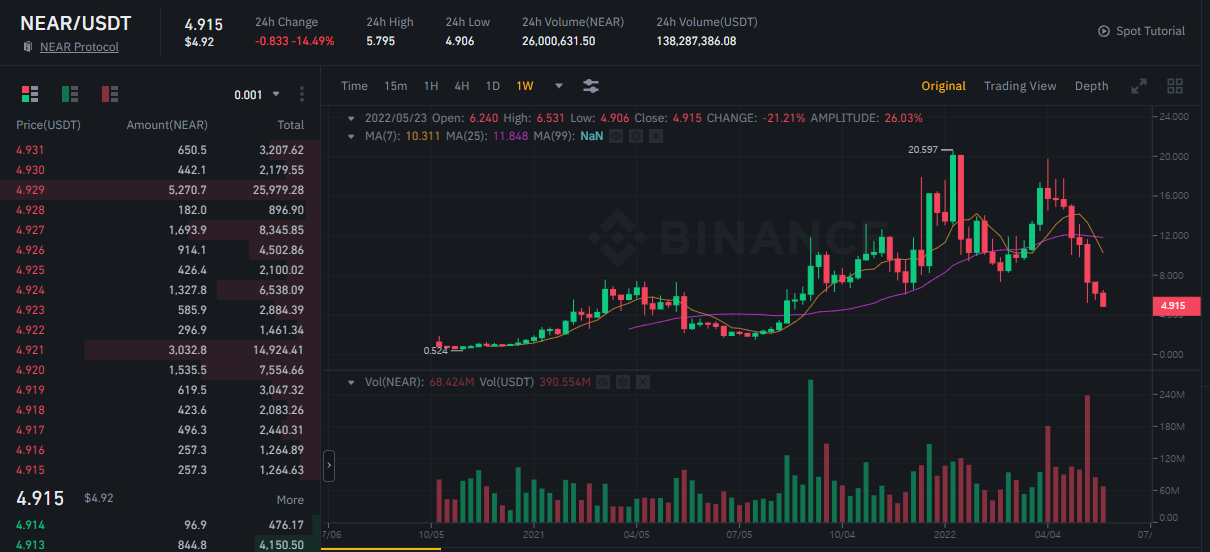Select sell order at price 4.929

tap(160, 190)
